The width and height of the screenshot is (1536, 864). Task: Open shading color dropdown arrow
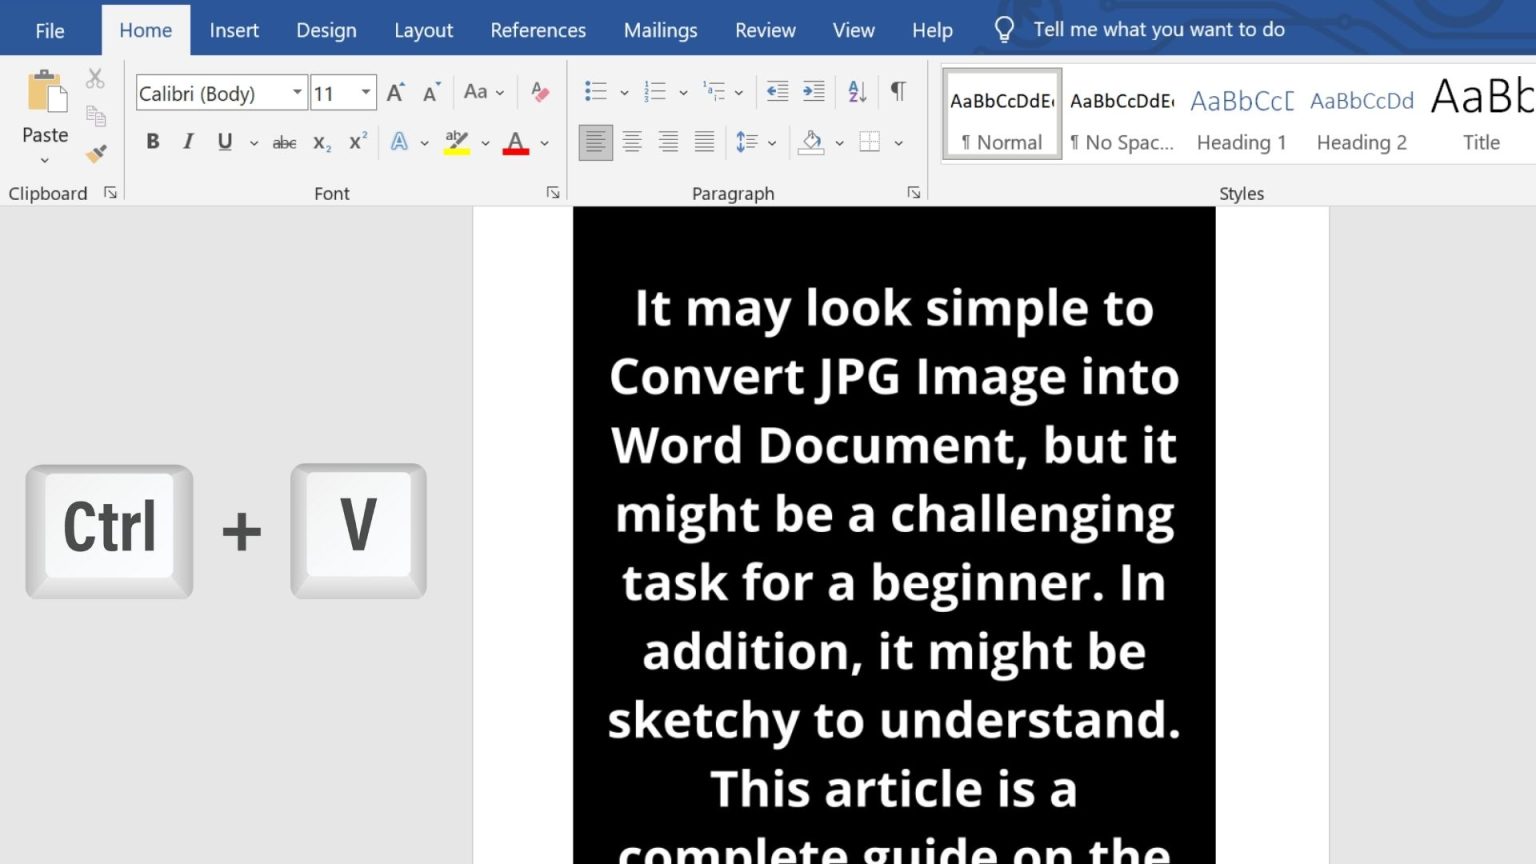click(839, 143)
